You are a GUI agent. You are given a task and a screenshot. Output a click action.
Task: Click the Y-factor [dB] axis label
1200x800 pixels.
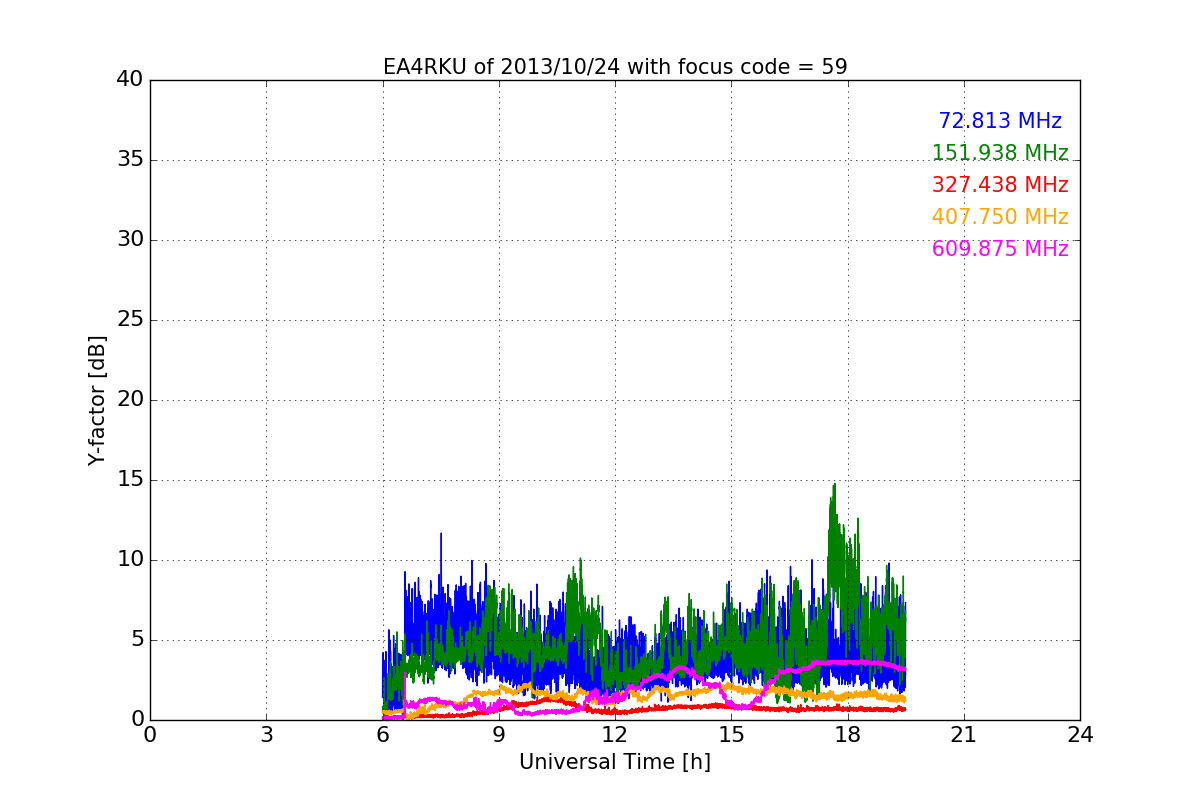[97, 400]
